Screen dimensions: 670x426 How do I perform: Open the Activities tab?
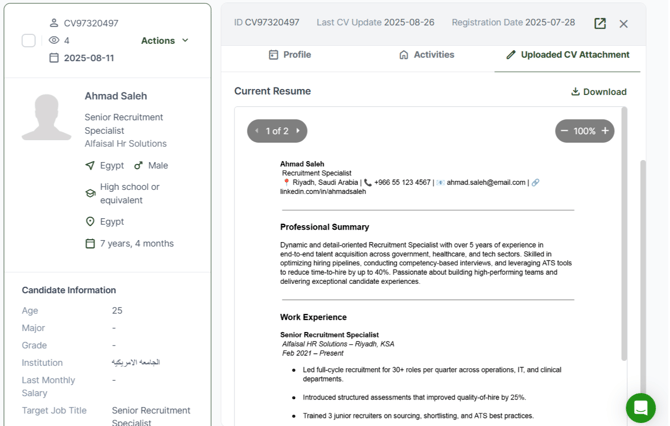[426, 55]
